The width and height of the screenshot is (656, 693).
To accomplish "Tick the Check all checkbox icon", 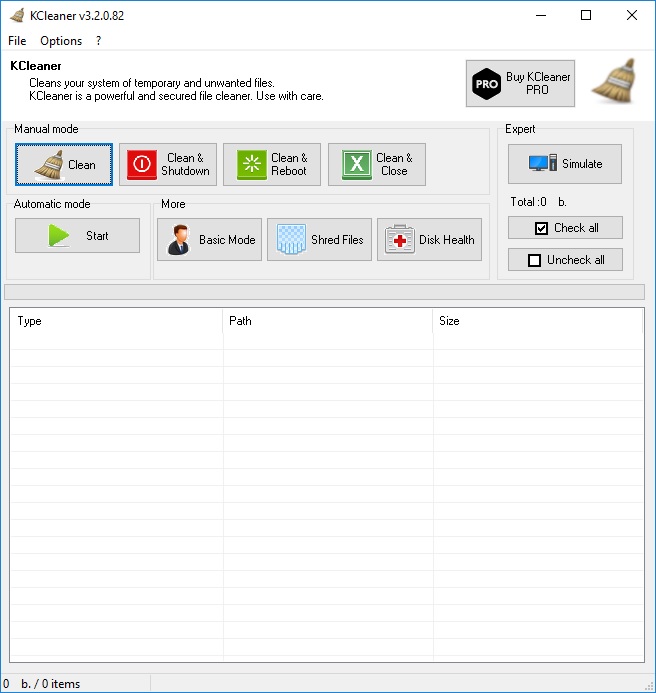I will pos(541,228).
